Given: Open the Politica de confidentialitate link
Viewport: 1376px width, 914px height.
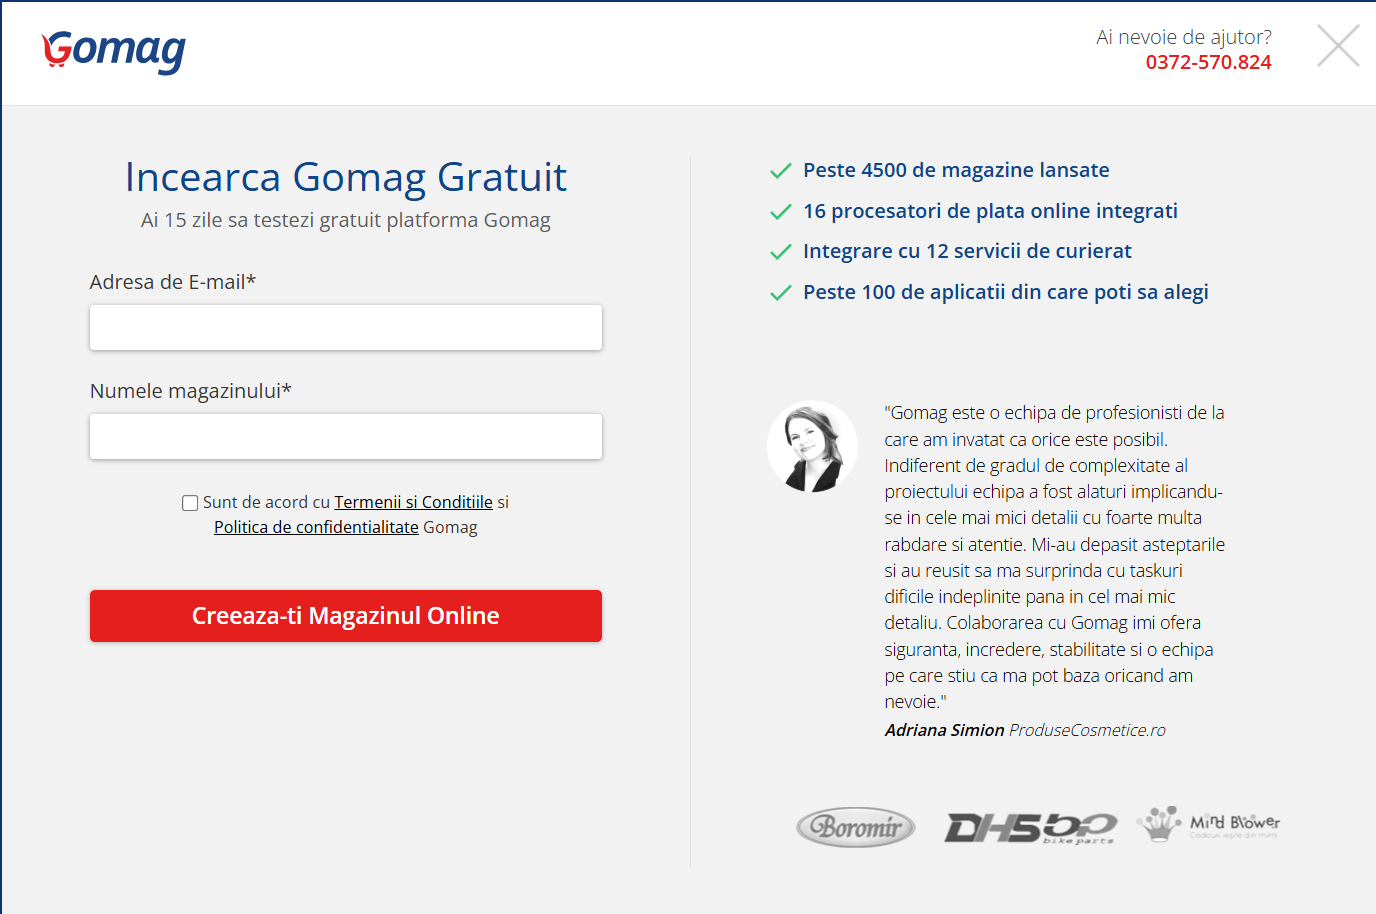Looking at the screenshot, I should click(316, 527).
